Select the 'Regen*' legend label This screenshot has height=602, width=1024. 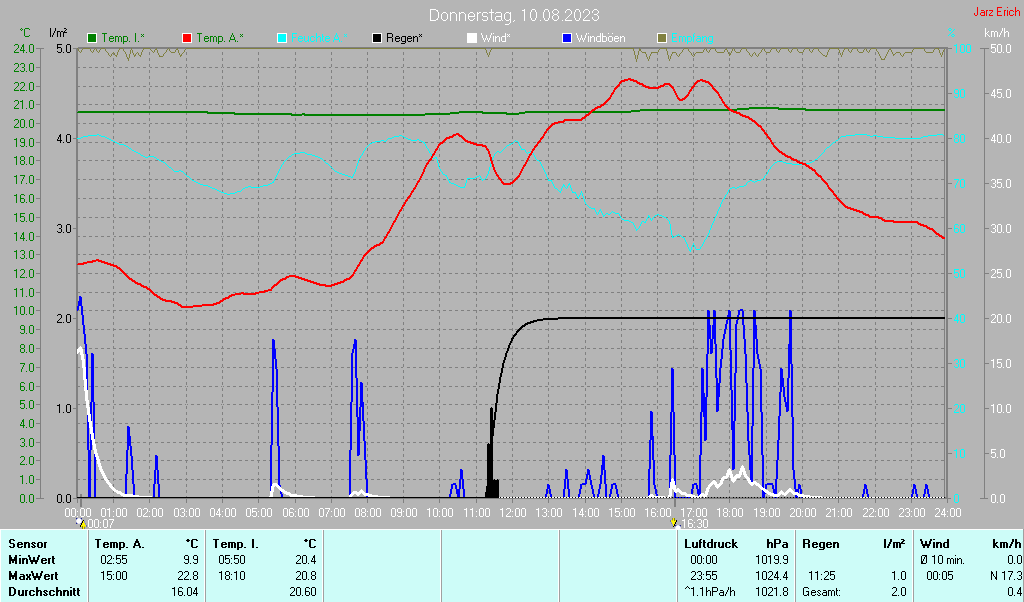click(x=404, y=39)
